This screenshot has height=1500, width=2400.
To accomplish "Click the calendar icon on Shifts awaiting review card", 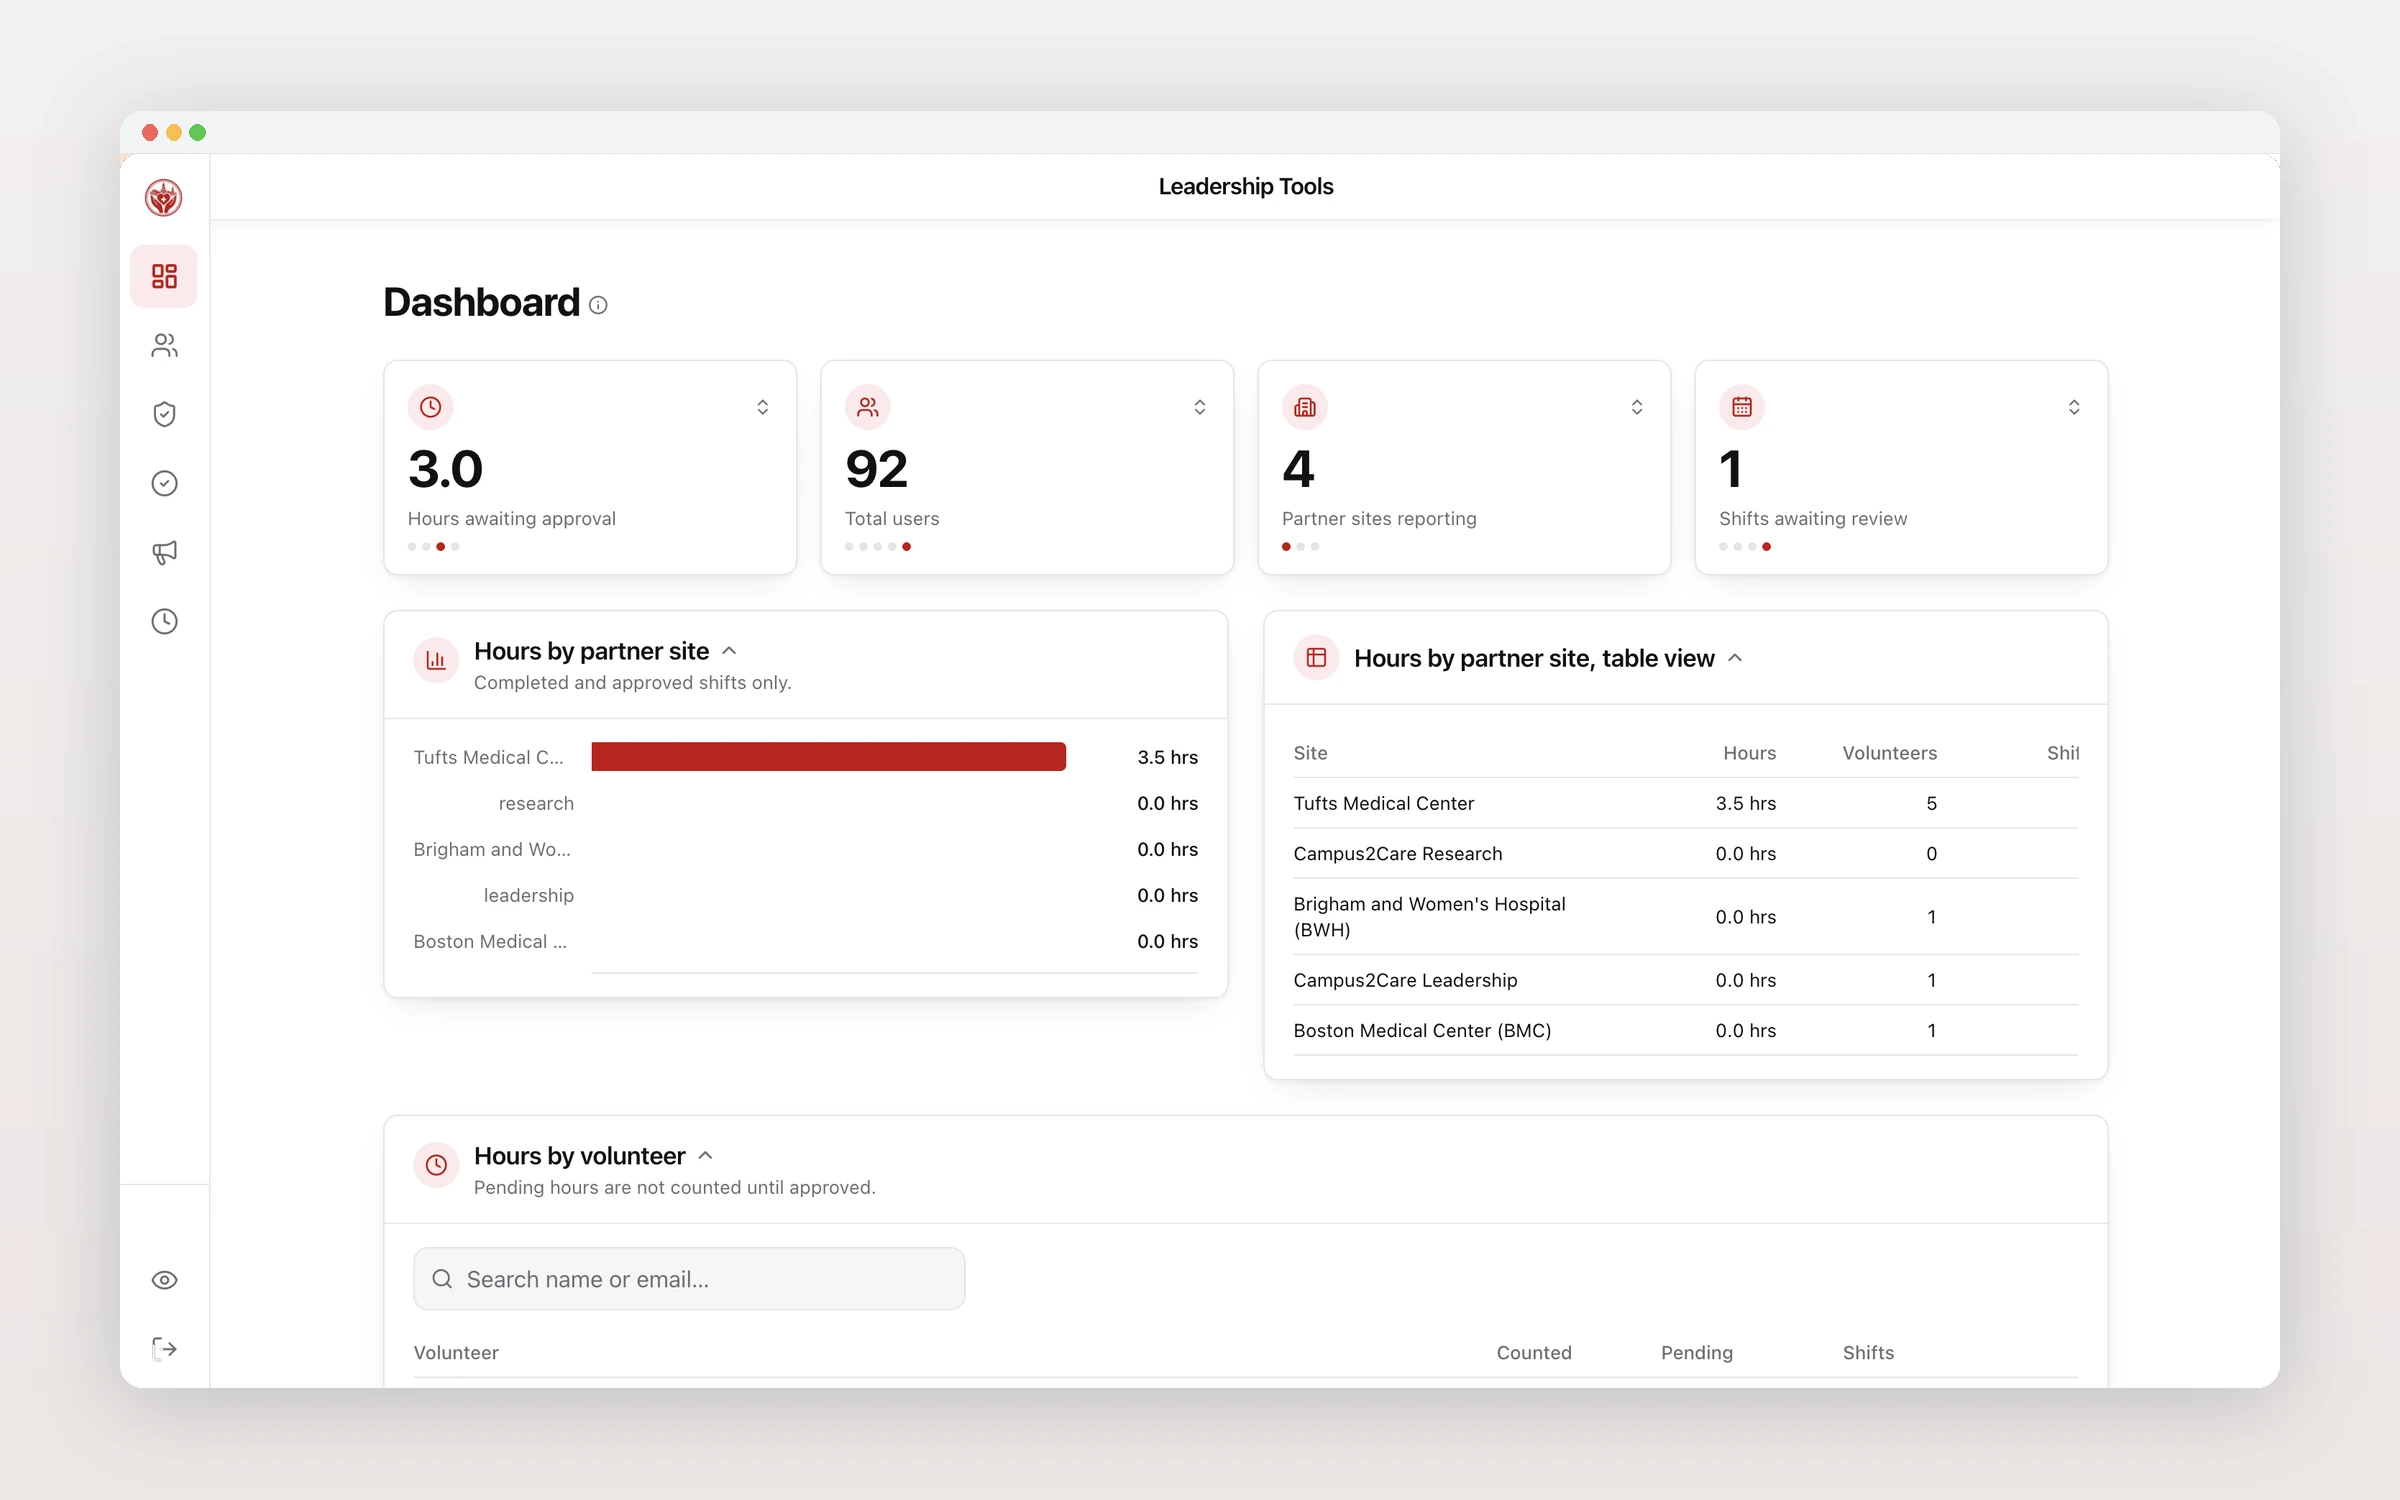I will (1742, 407).
